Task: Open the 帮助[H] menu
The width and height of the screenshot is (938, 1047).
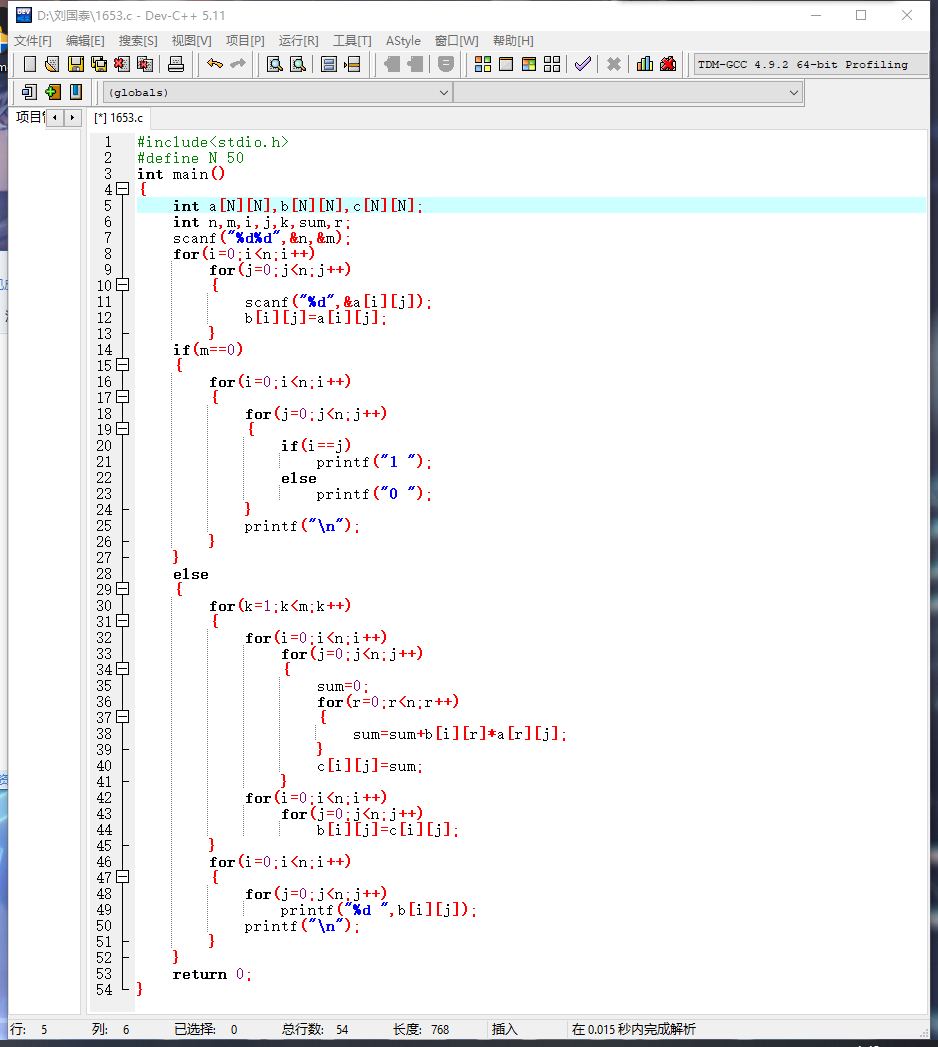Action: (513, 41)
